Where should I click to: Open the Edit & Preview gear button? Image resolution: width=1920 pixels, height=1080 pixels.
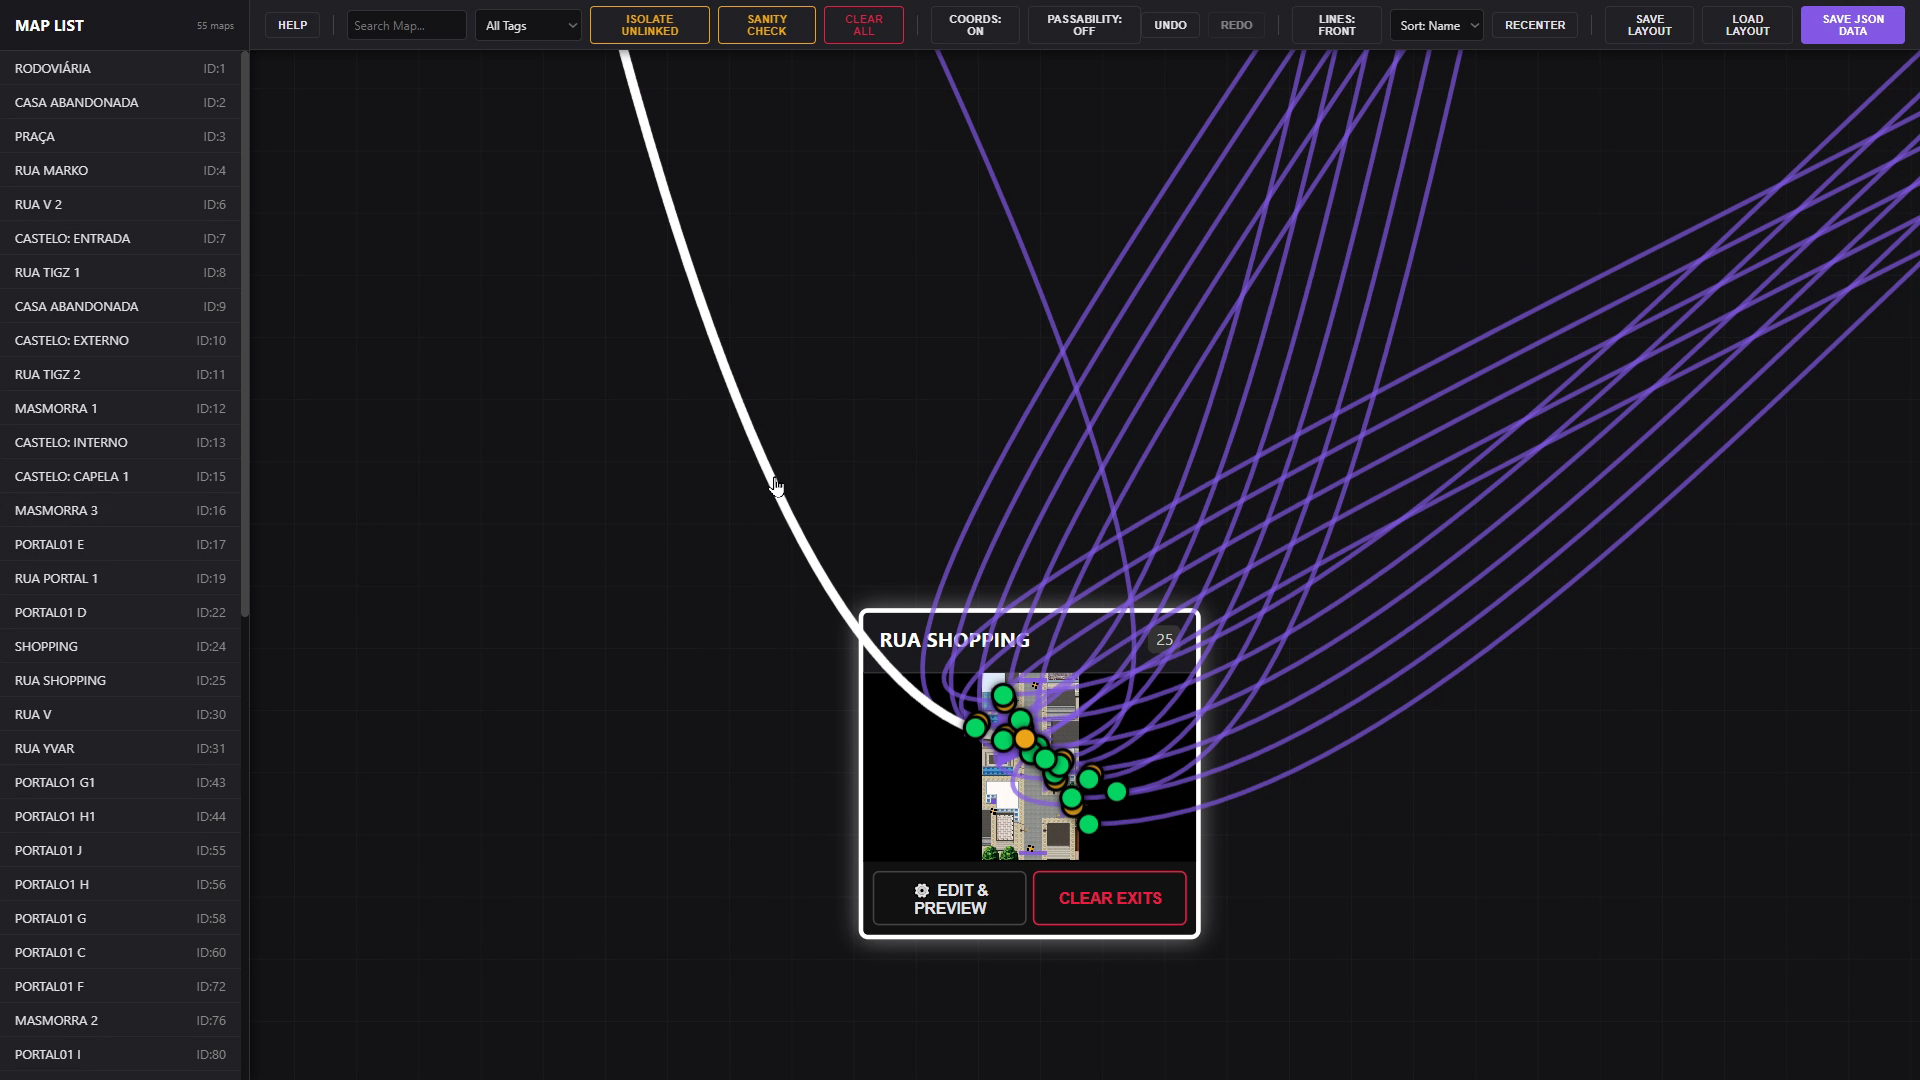[949, 898]
